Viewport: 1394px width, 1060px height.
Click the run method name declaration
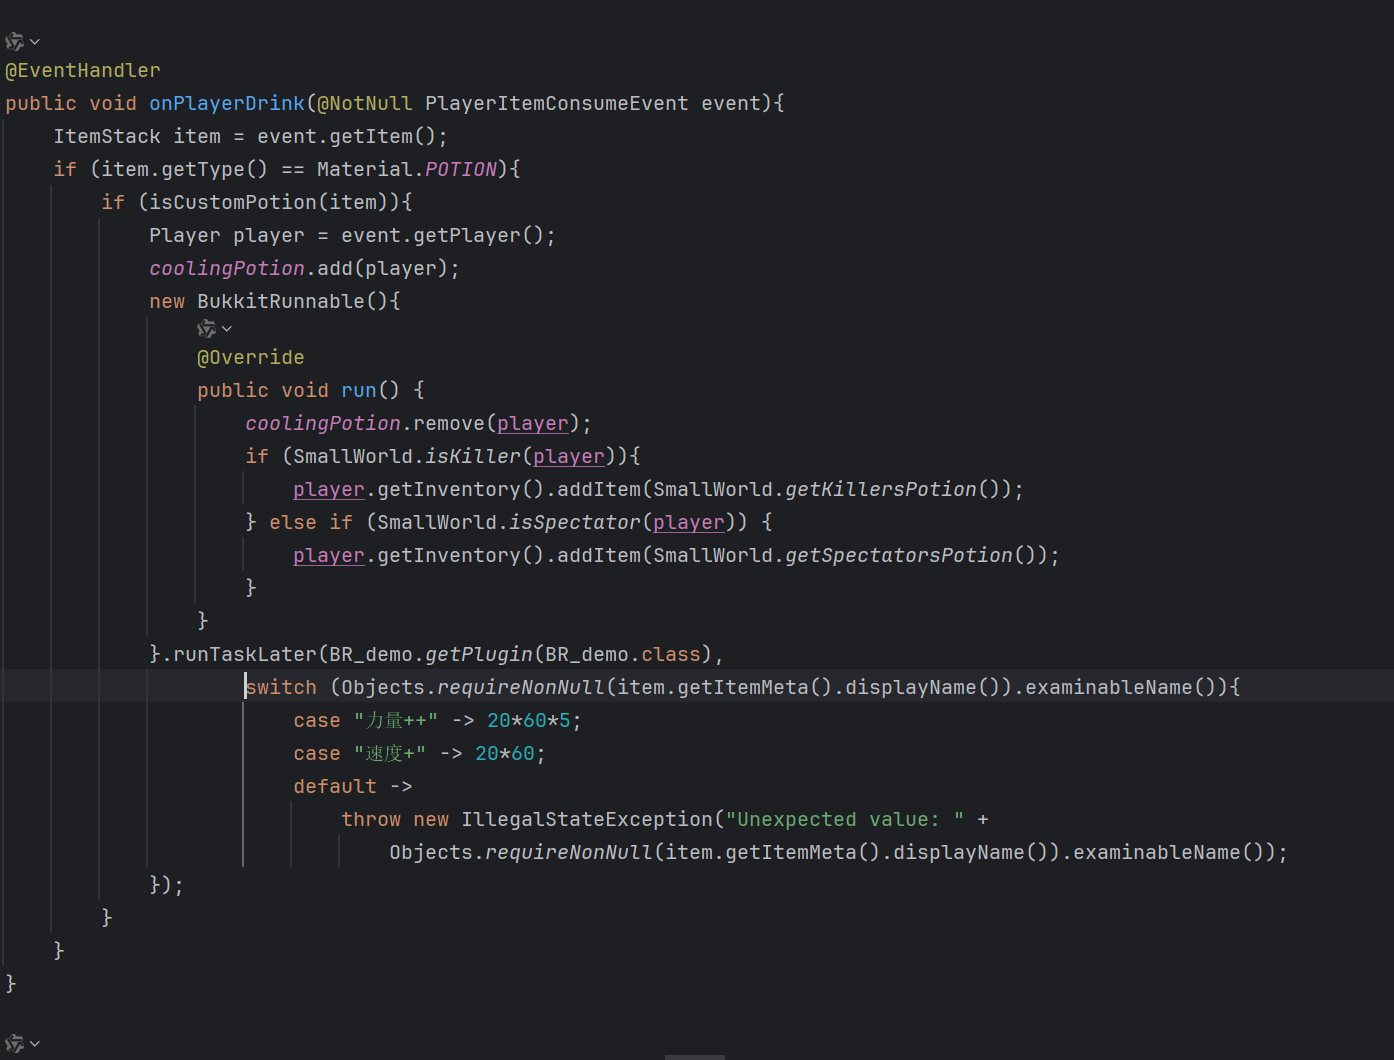click(x=358, y=391)
